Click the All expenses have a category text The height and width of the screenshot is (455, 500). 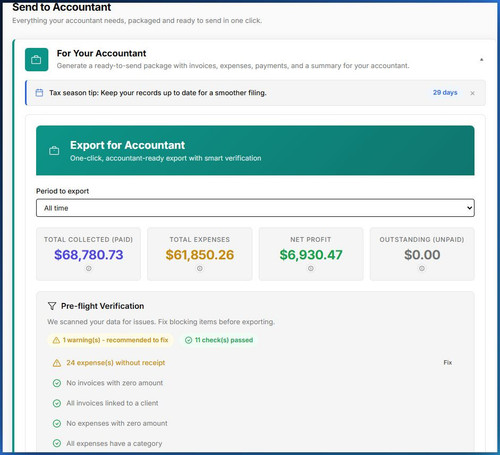[x=114, y=444]
